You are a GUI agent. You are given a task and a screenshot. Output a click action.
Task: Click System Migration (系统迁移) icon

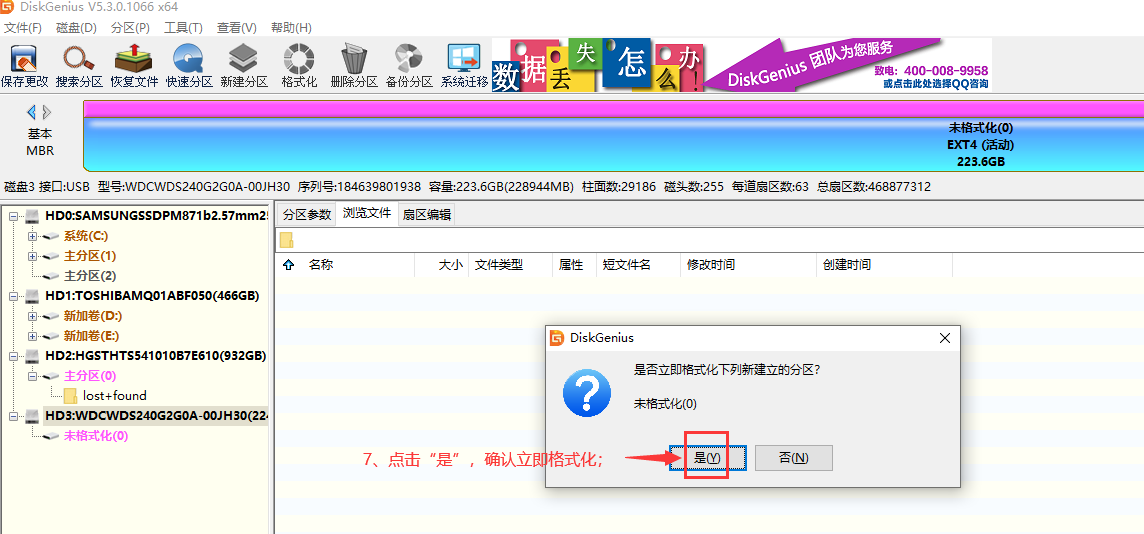464,66
